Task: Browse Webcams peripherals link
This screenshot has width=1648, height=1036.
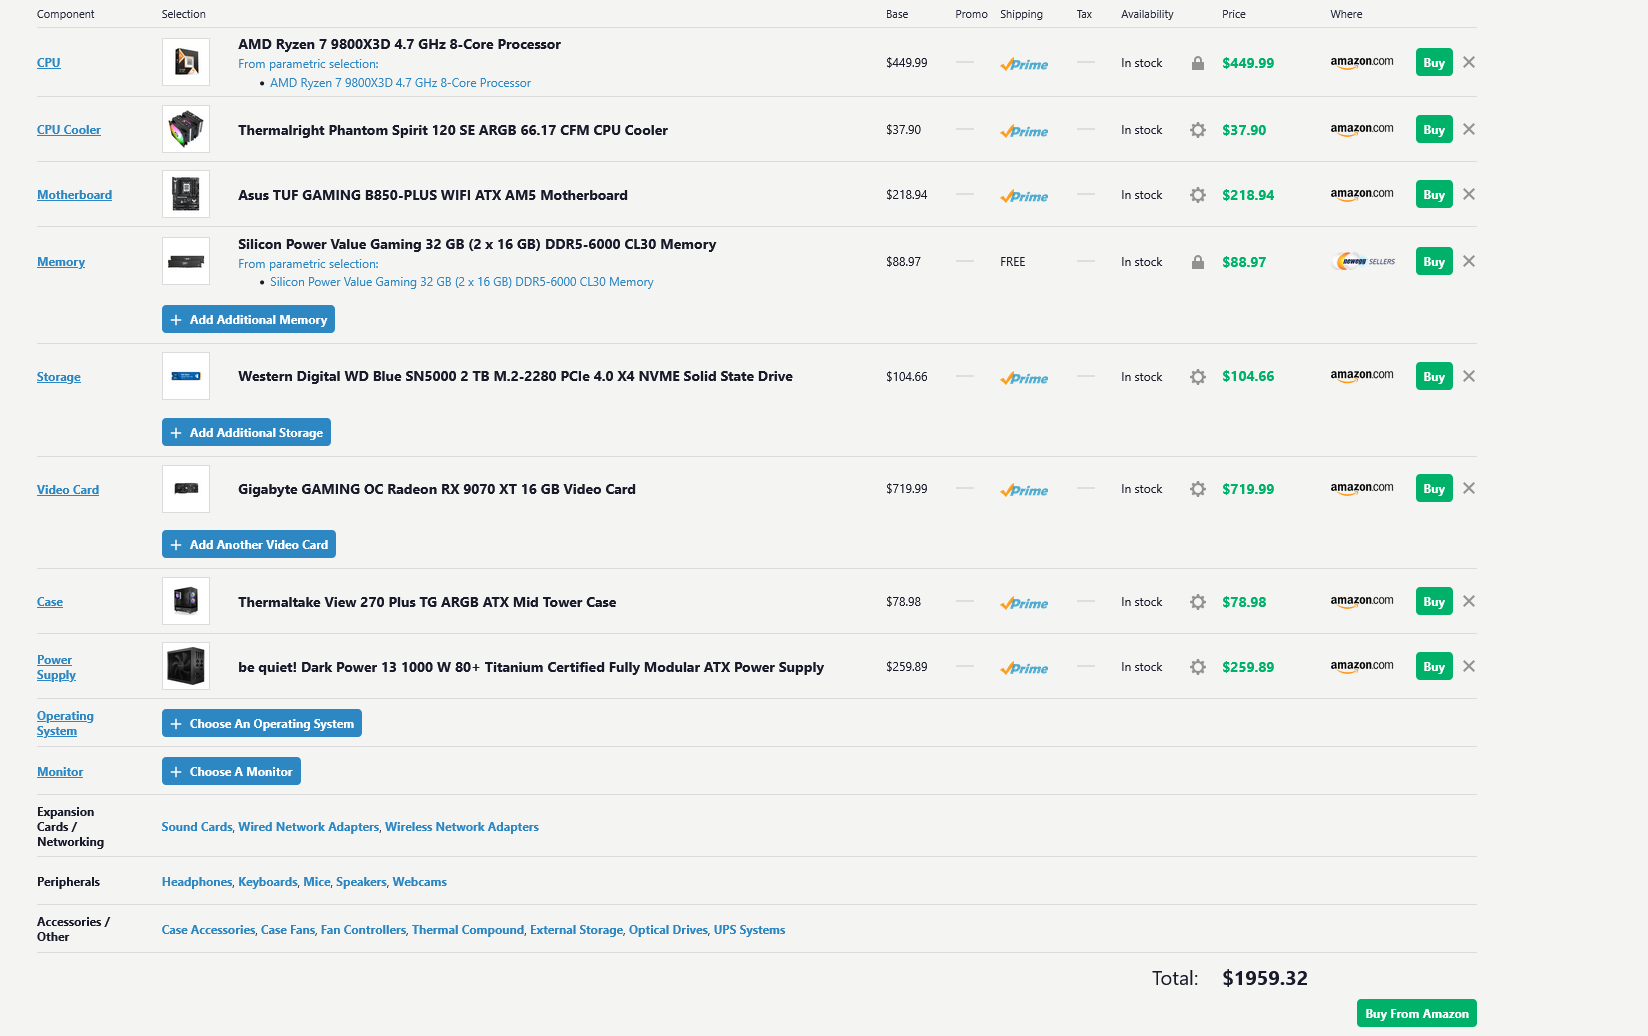Action: [420, 882]
